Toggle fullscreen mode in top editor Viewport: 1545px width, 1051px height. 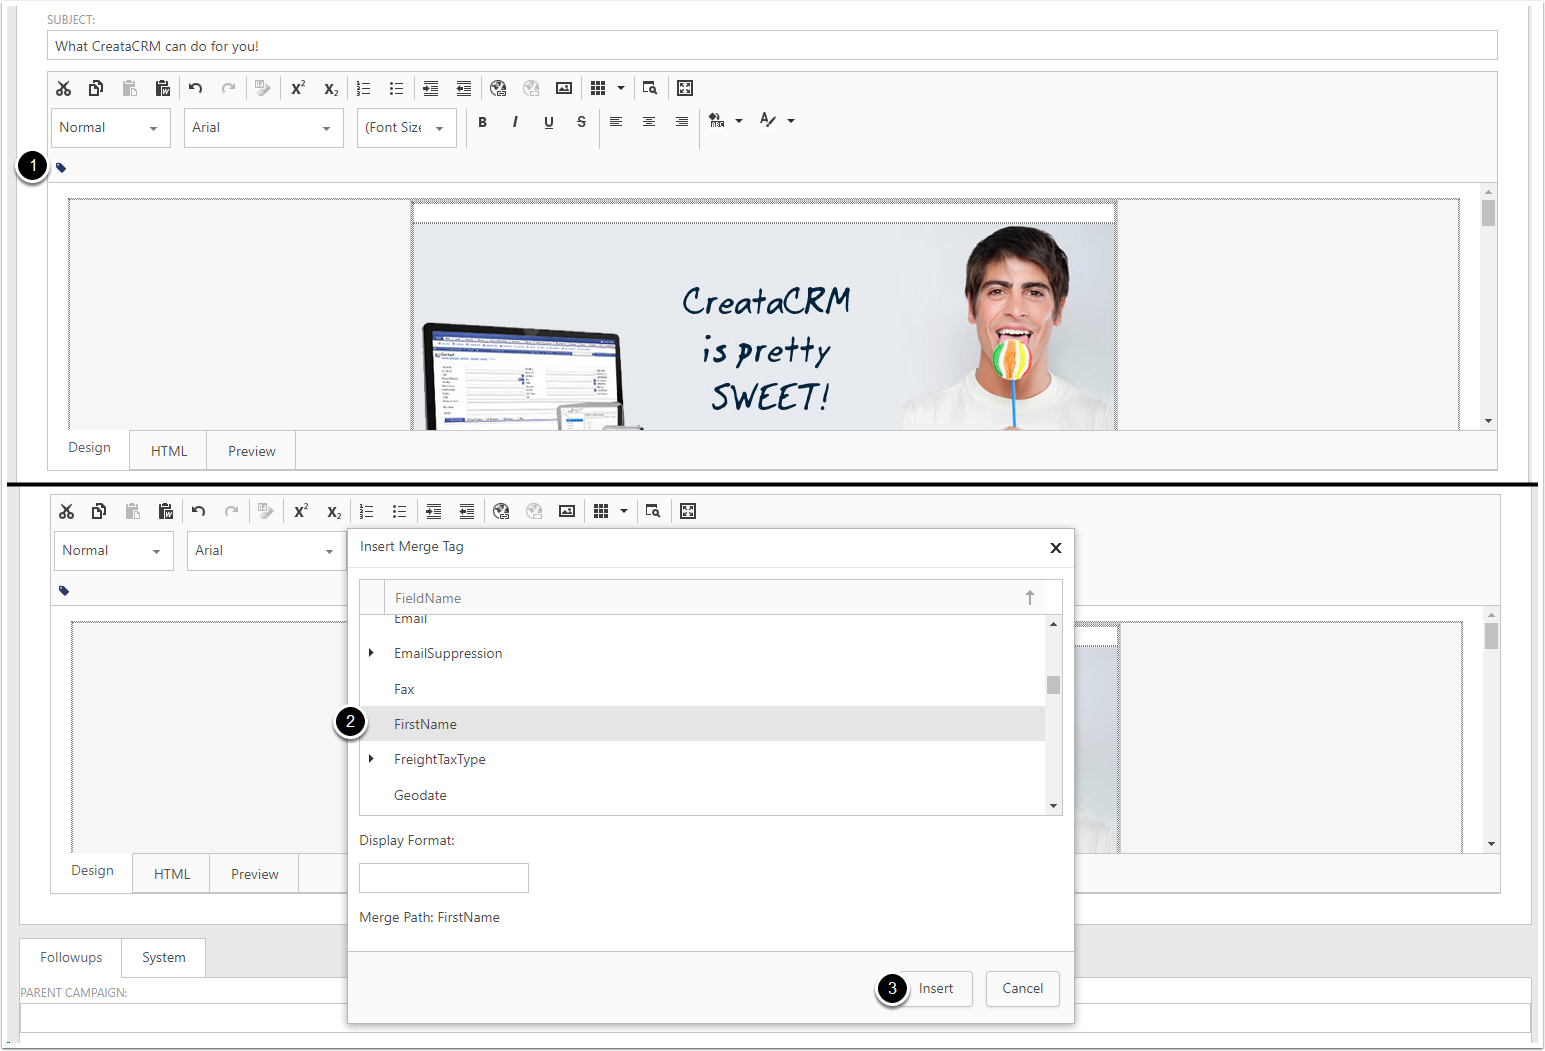(x=685, y=88)
